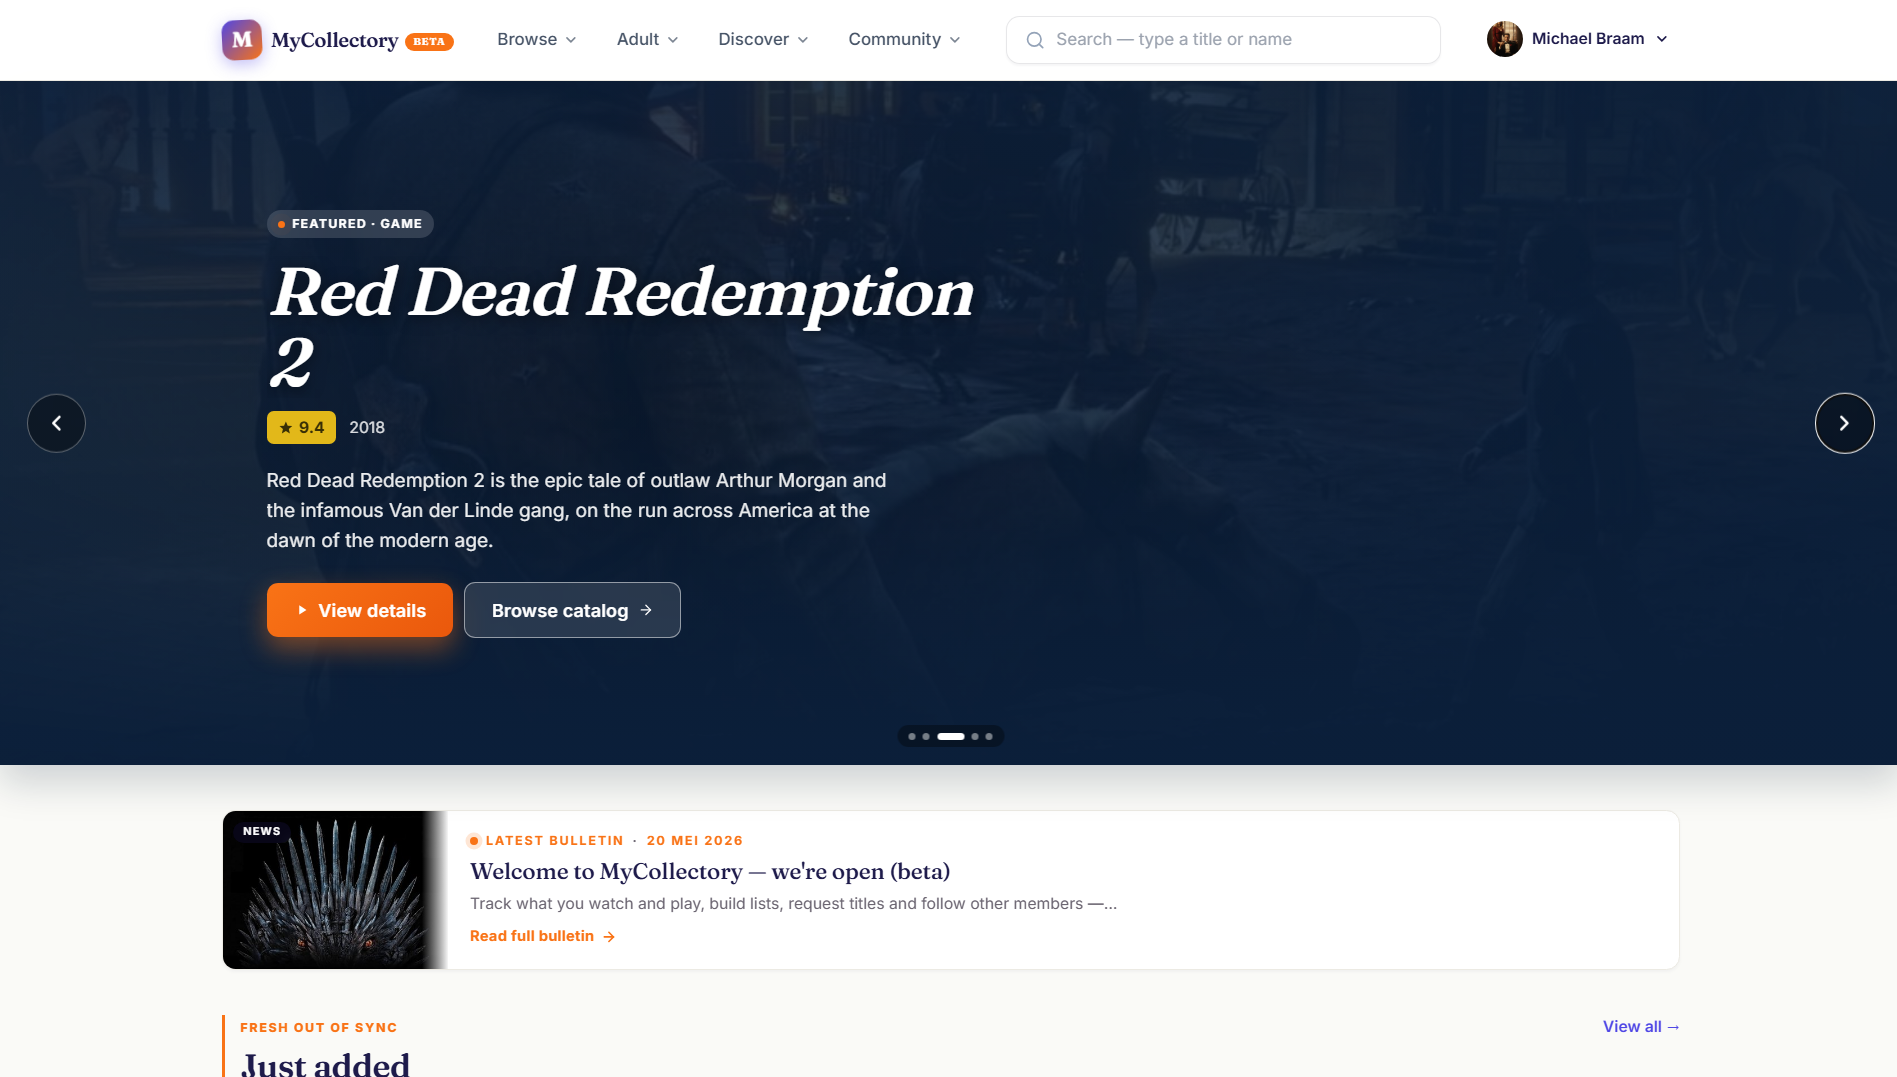Open the Welcome to MyCollectory bulletin headline
The image size is (1897, 1077).
(x=710, y=871)
